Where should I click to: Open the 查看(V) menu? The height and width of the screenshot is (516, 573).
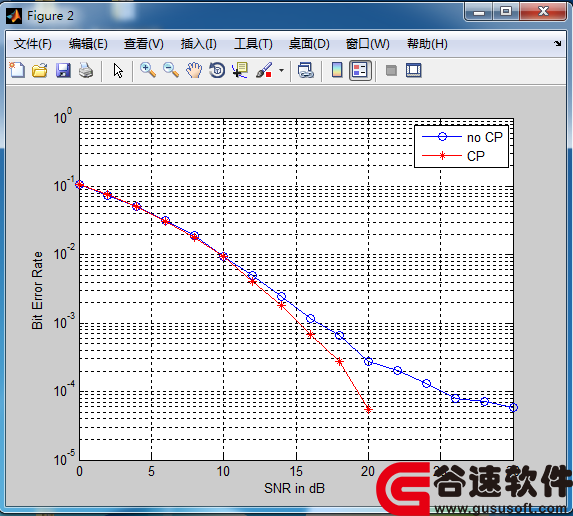point(144,44)
